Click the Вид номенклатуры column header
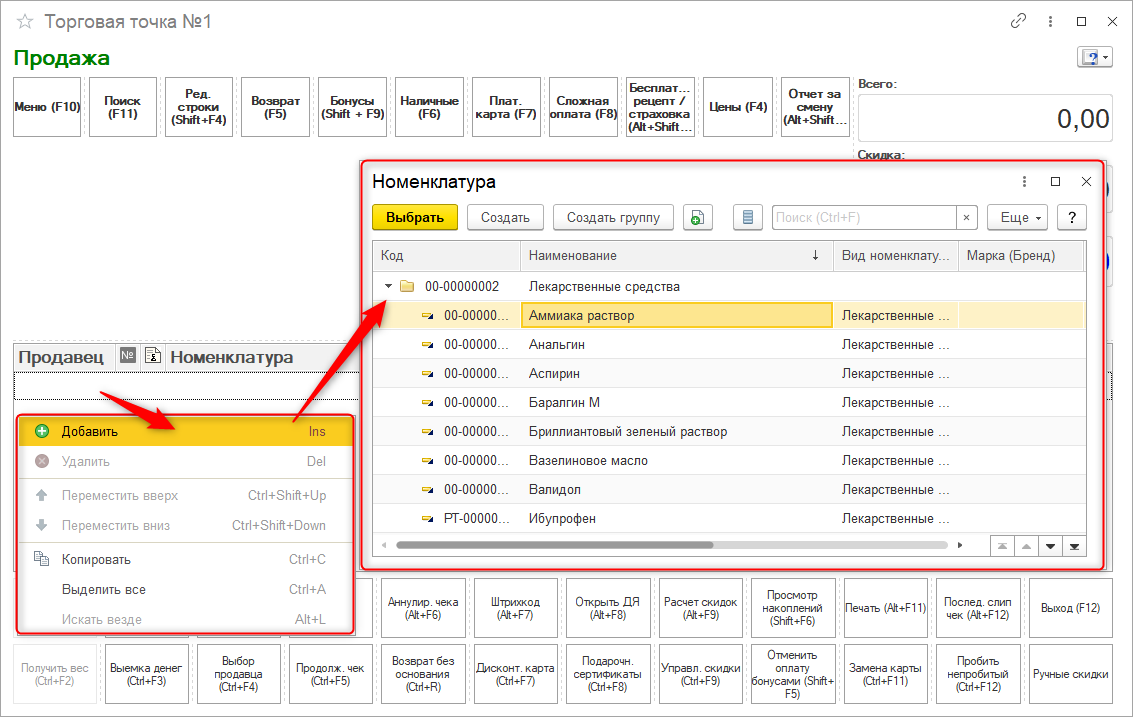The width and height of the screenshot is (1133, 717). [895, 256]
